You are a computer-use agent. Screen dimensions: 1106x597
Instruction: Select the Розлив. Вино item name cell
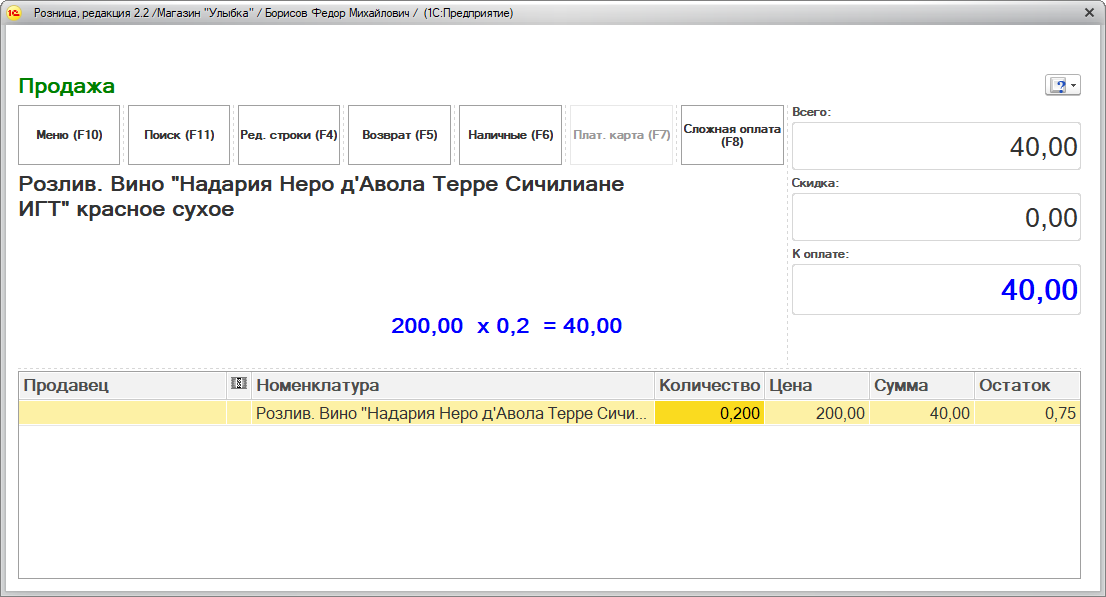click(453, 413)
